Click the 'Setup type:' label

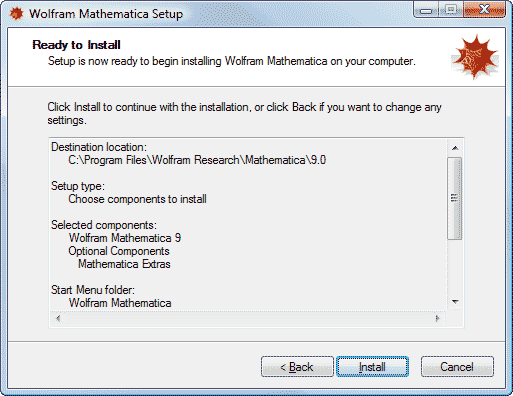pyautogui.click(x=78, y=186)
